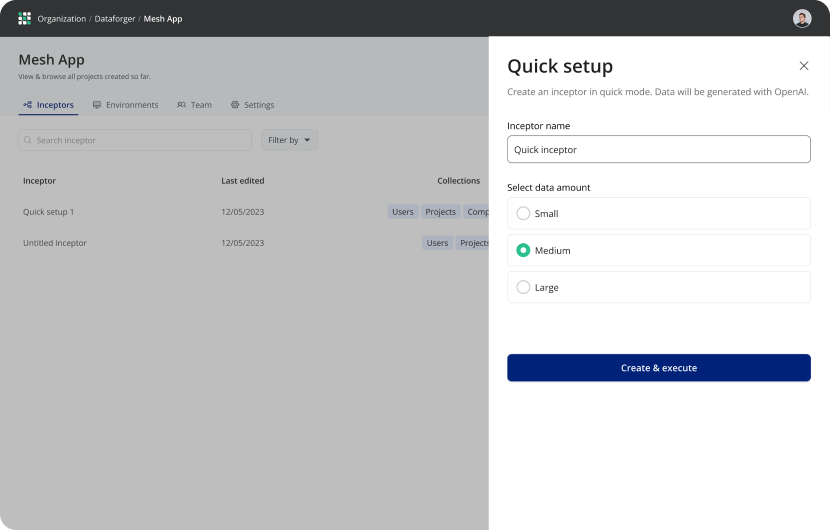Close the Quick setup panel
This screenshot has height=530, width=830.
tap(804, 66)
